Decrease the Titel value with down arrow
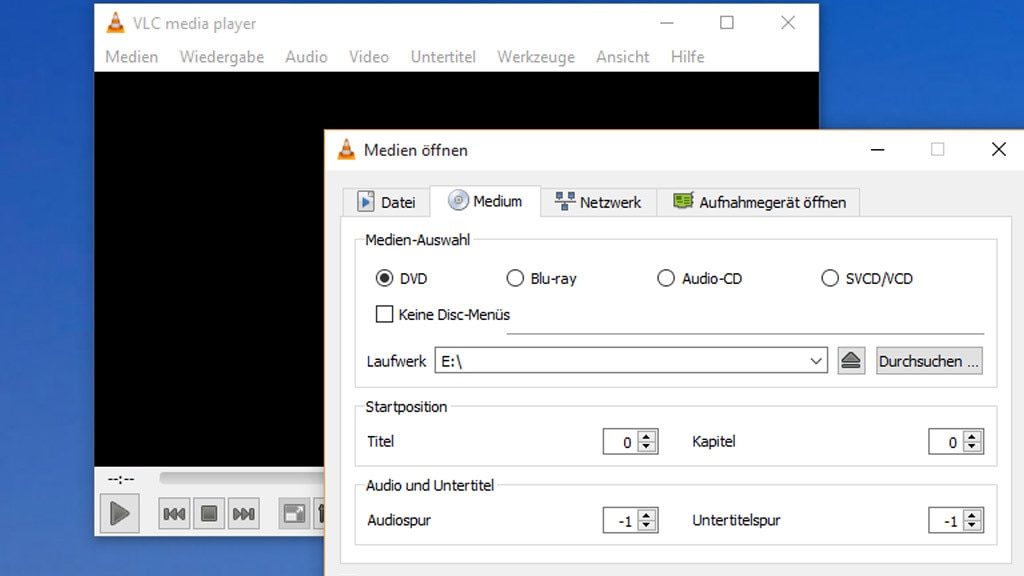Viewport: 1024px width, 576px height. point(647,447)
